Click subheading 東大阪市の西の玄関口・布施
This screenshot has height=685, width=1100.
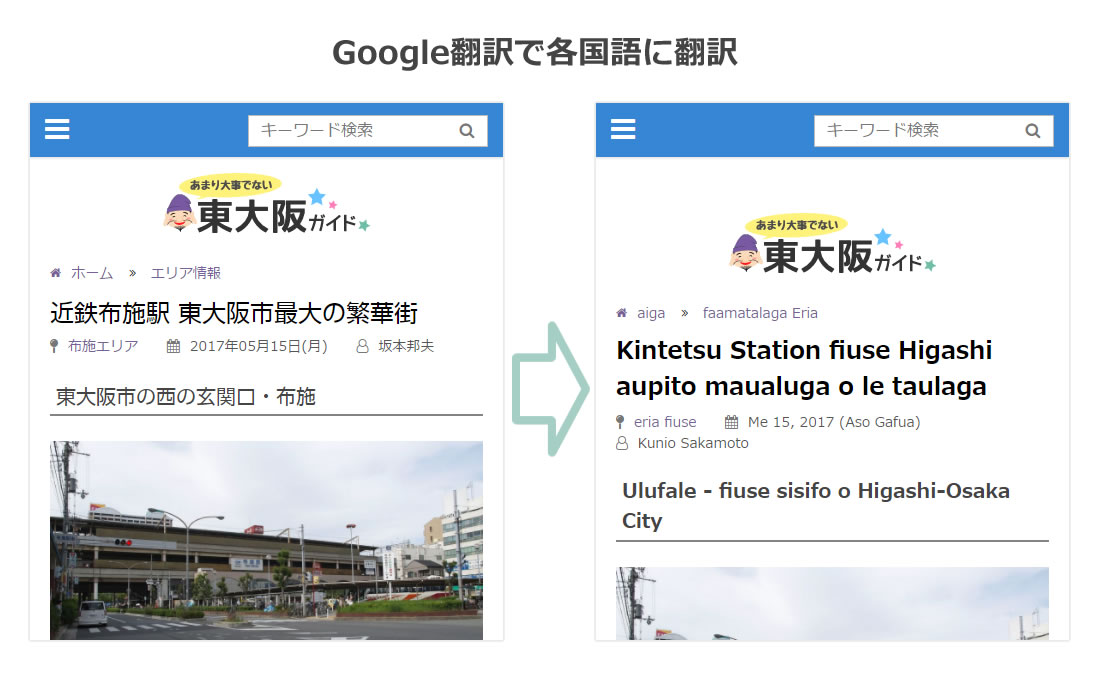(x=186, y=397)
